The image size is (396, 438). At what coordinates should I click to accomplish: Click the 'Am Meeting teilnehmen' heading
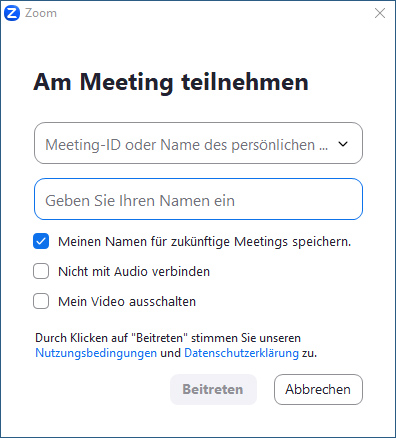pyautogui.click(x=171, y=82)
